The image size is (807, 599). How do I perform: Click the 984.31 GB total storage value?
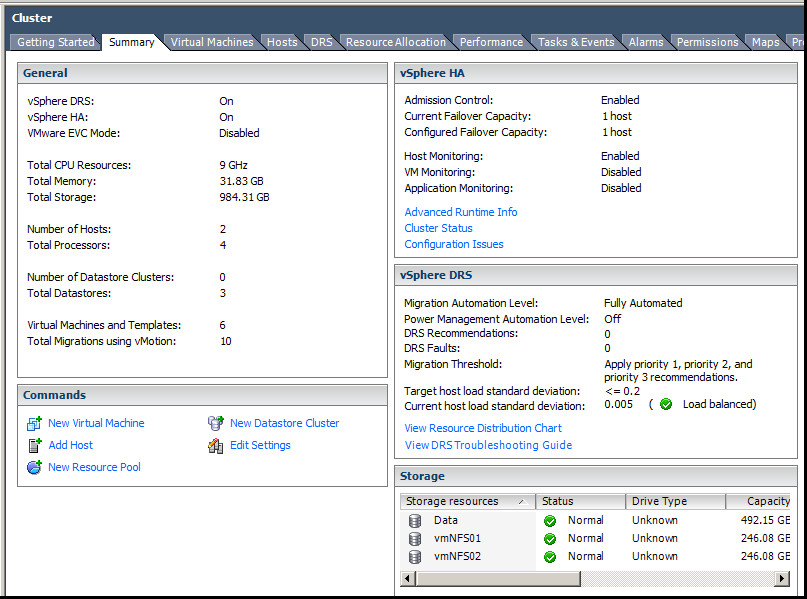244,197
